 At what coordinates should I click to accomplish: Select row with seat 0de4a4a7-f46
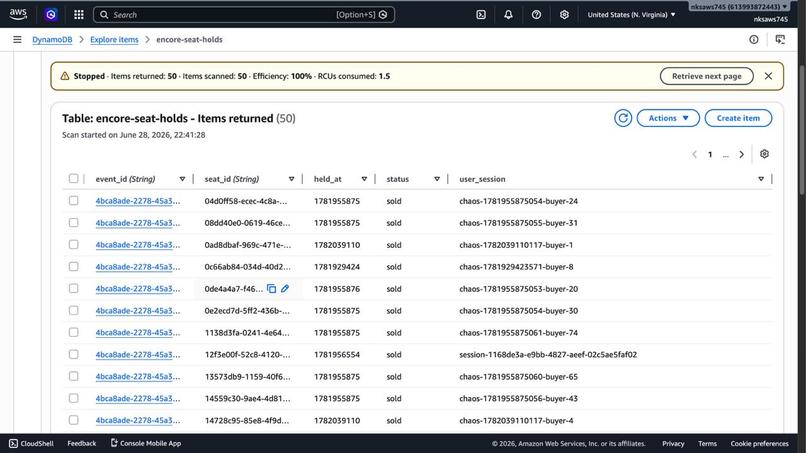[74, 288]
